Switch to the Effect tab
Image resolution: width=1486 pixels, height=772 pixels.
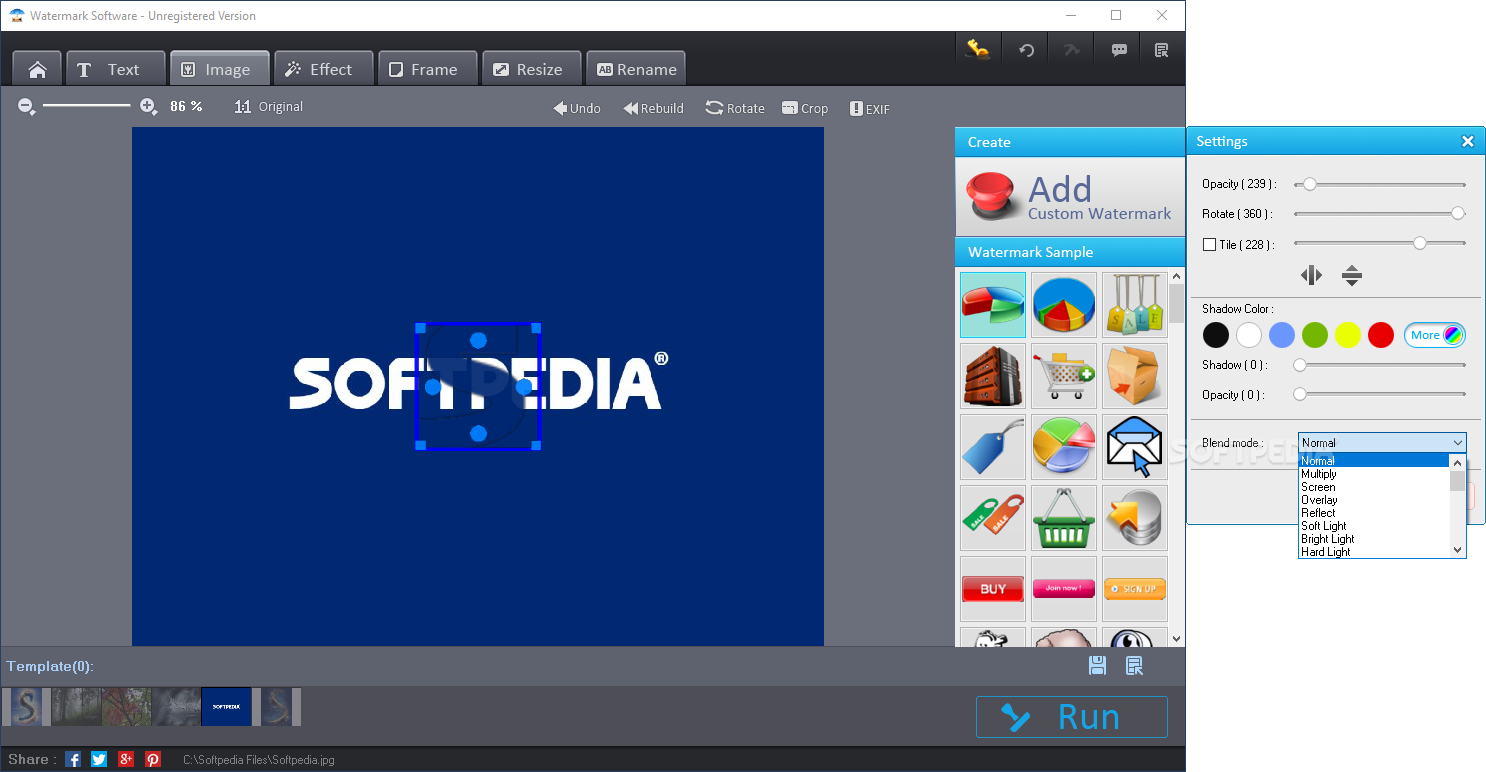point(324,69)
